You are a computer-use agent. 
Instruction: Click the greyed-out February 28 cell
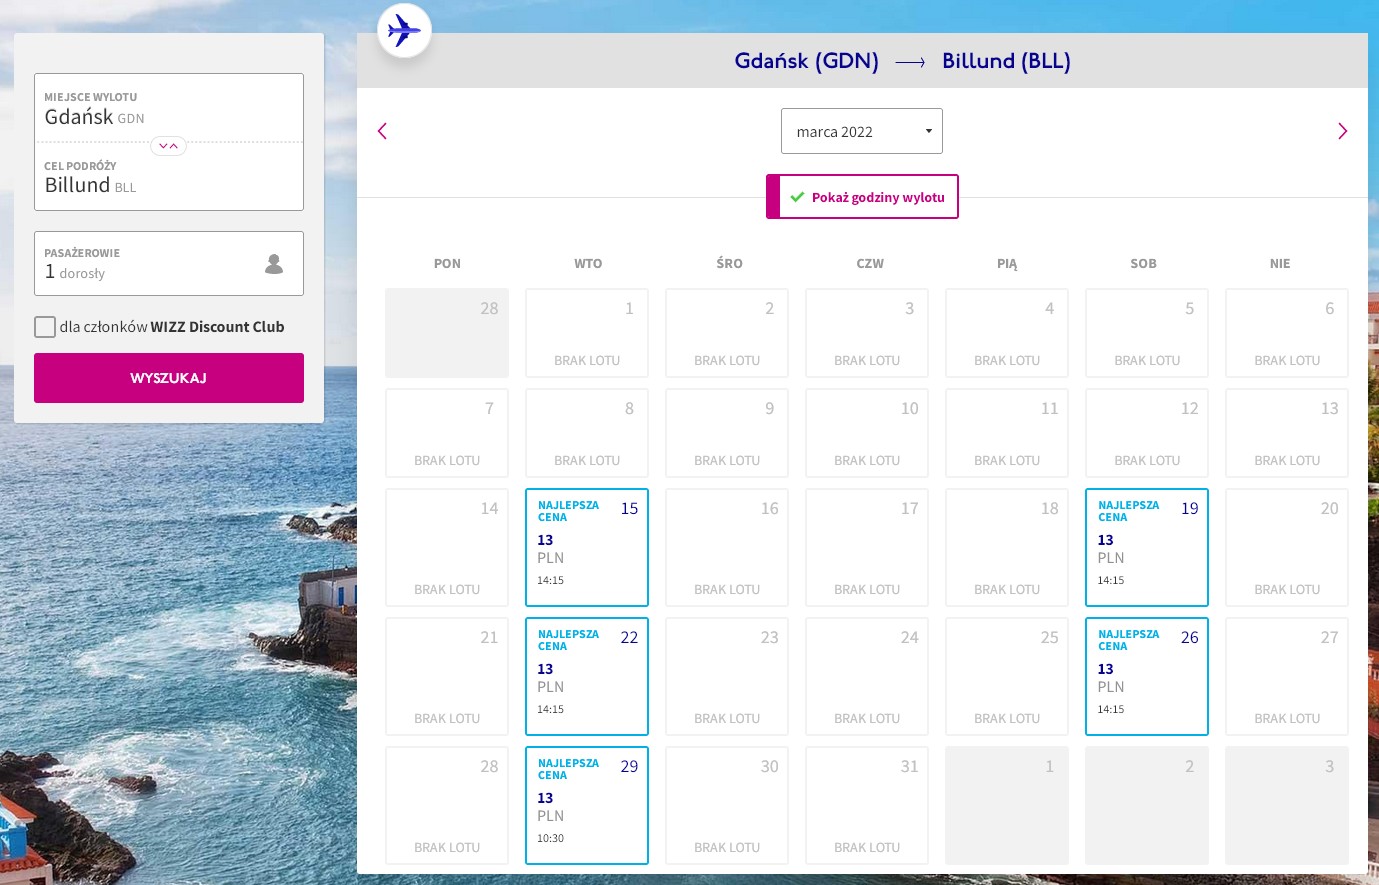click(447, 333)
